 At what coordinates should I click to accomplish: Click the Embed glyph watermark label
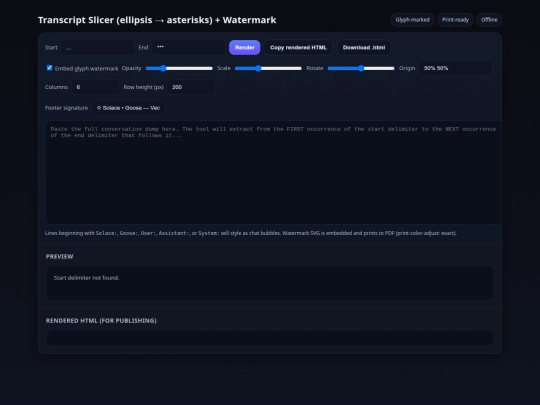[x=86, y=69]
